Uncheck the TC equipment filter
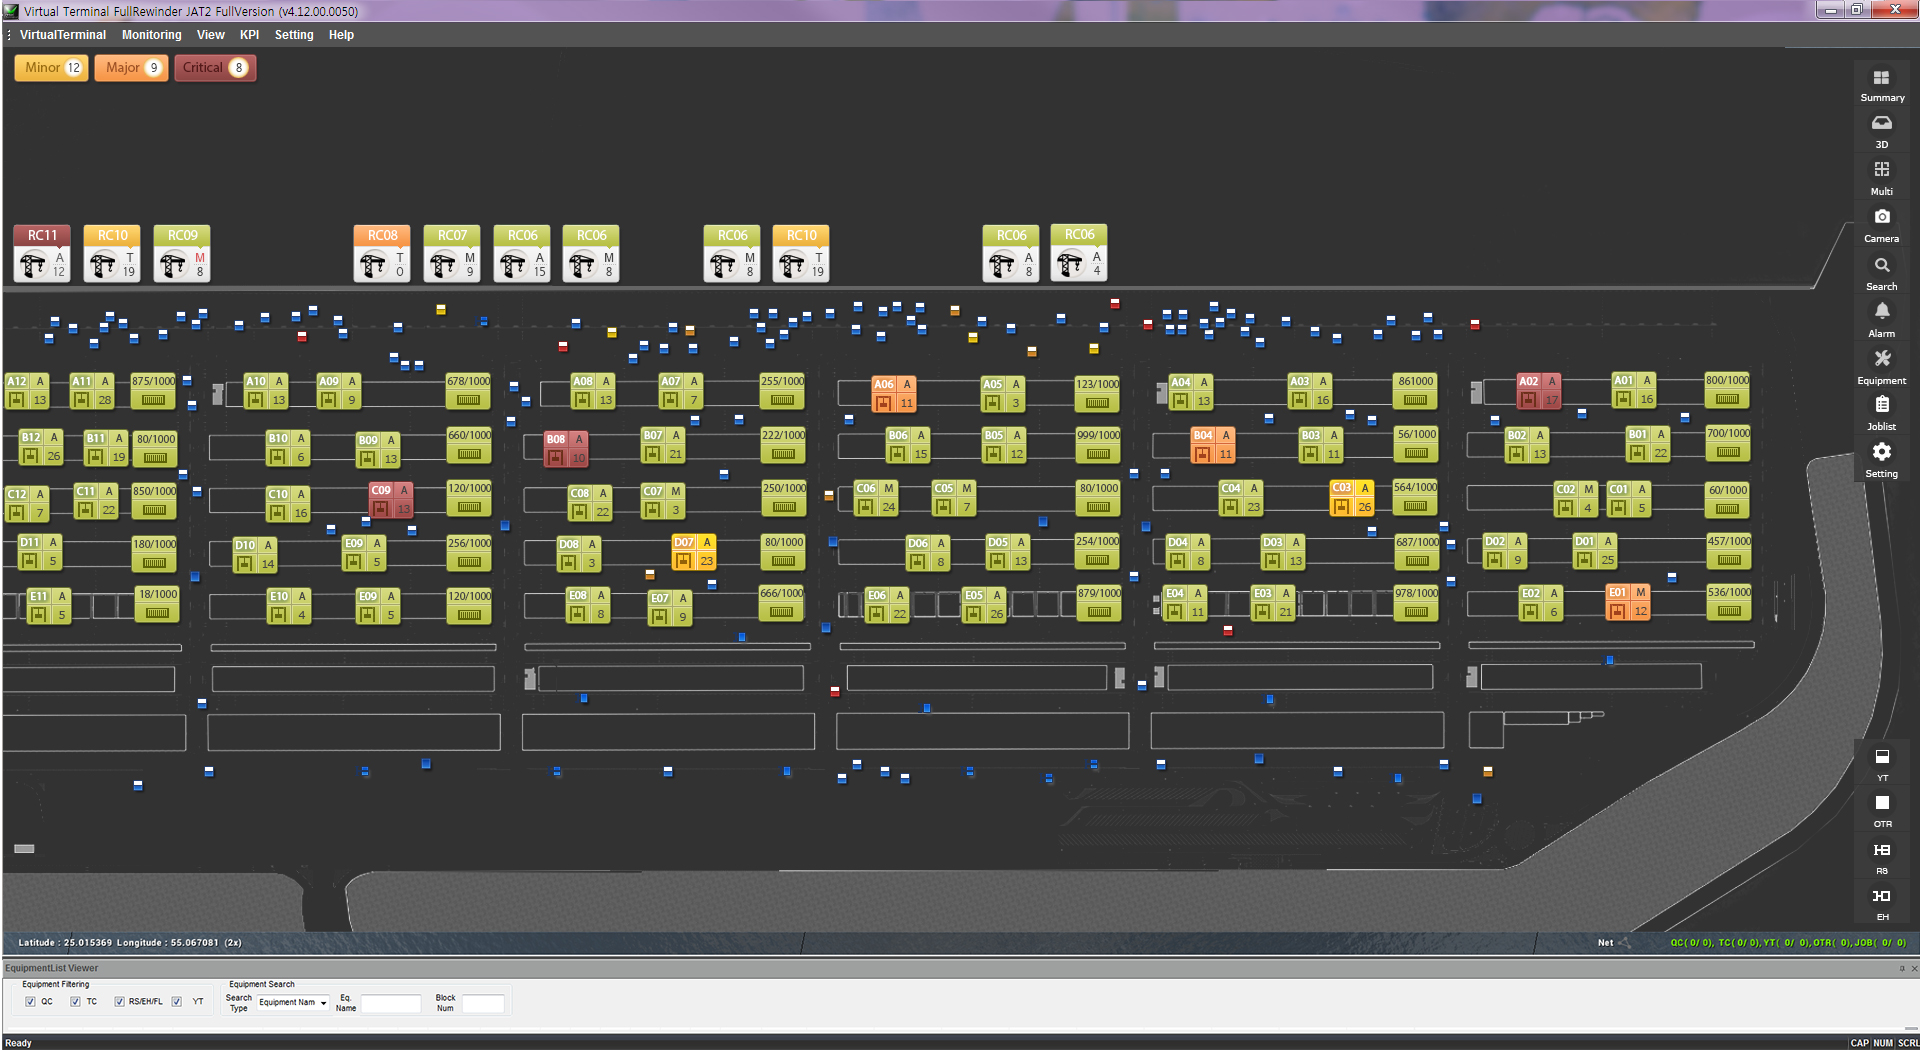 click(x=76, y=1002)
